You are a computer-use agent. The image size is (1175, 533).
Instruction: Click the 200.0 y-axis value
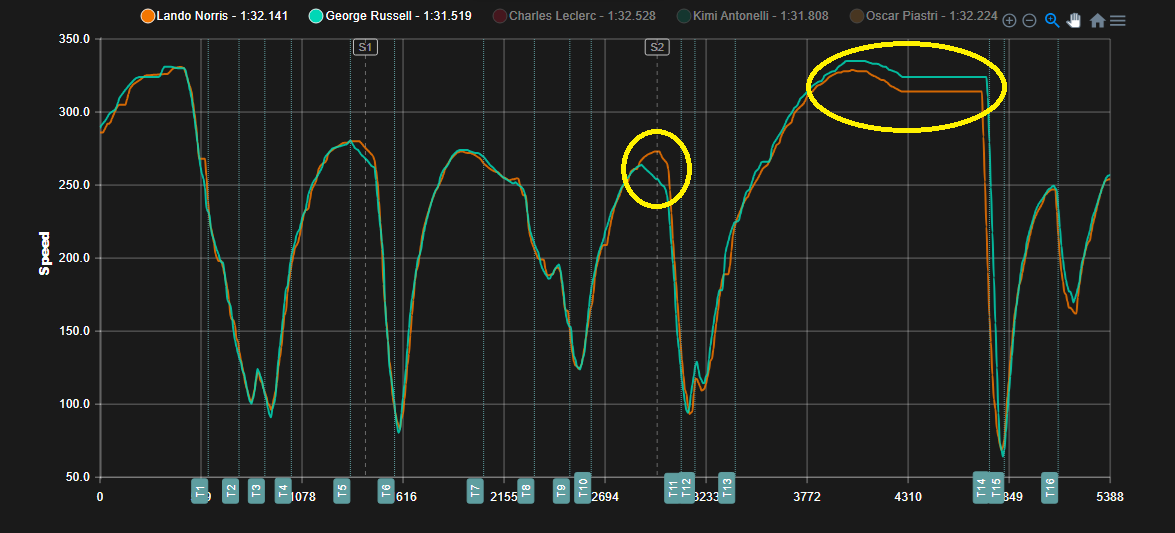pyautogui.click(x=74, y=258)
